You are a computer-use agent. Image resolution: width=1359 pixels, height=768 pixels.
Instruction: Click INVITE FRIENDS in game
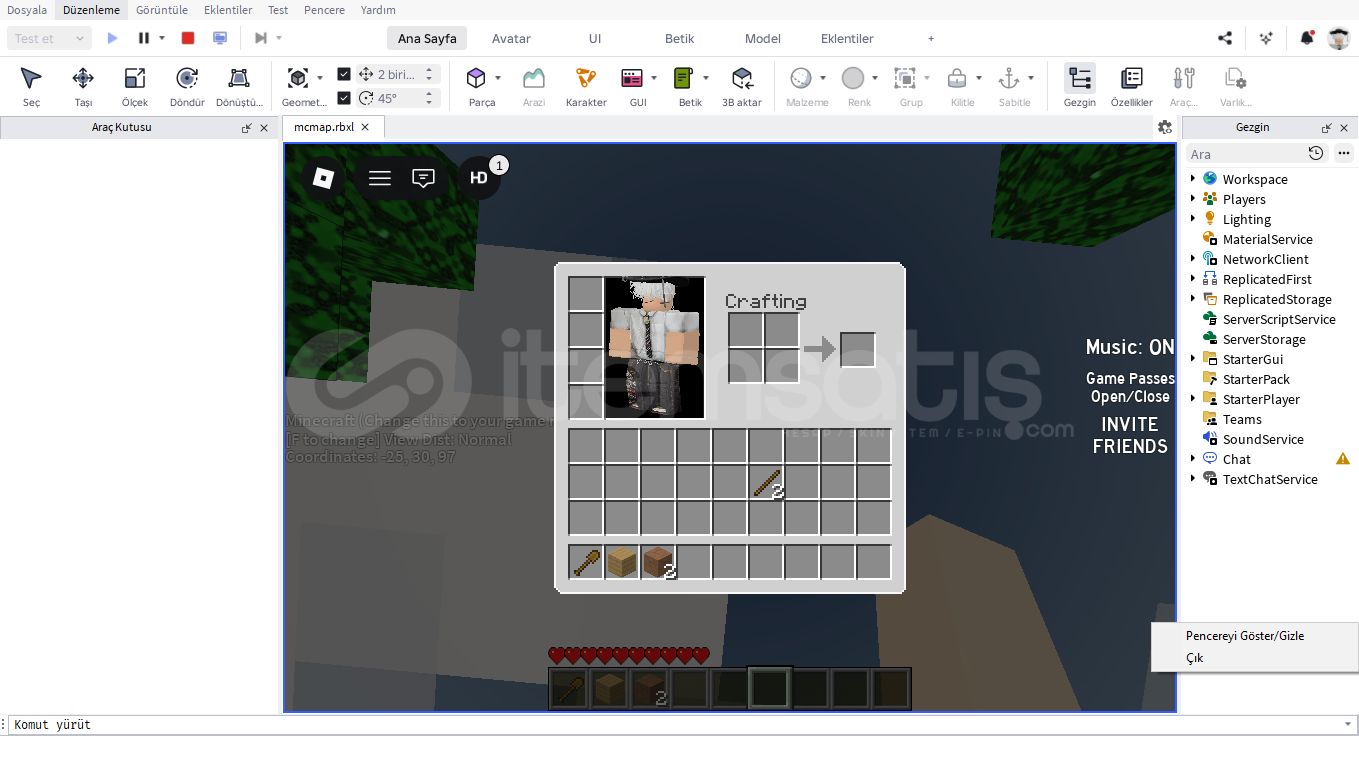tap(1130, 435)
